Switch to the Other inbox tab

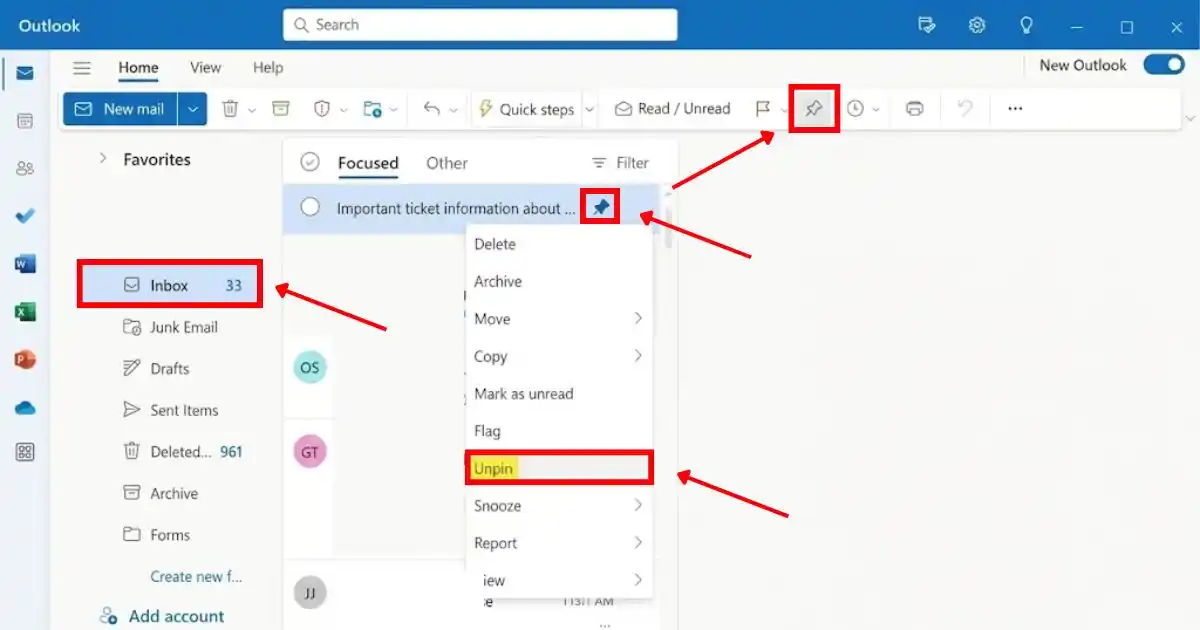447,163
